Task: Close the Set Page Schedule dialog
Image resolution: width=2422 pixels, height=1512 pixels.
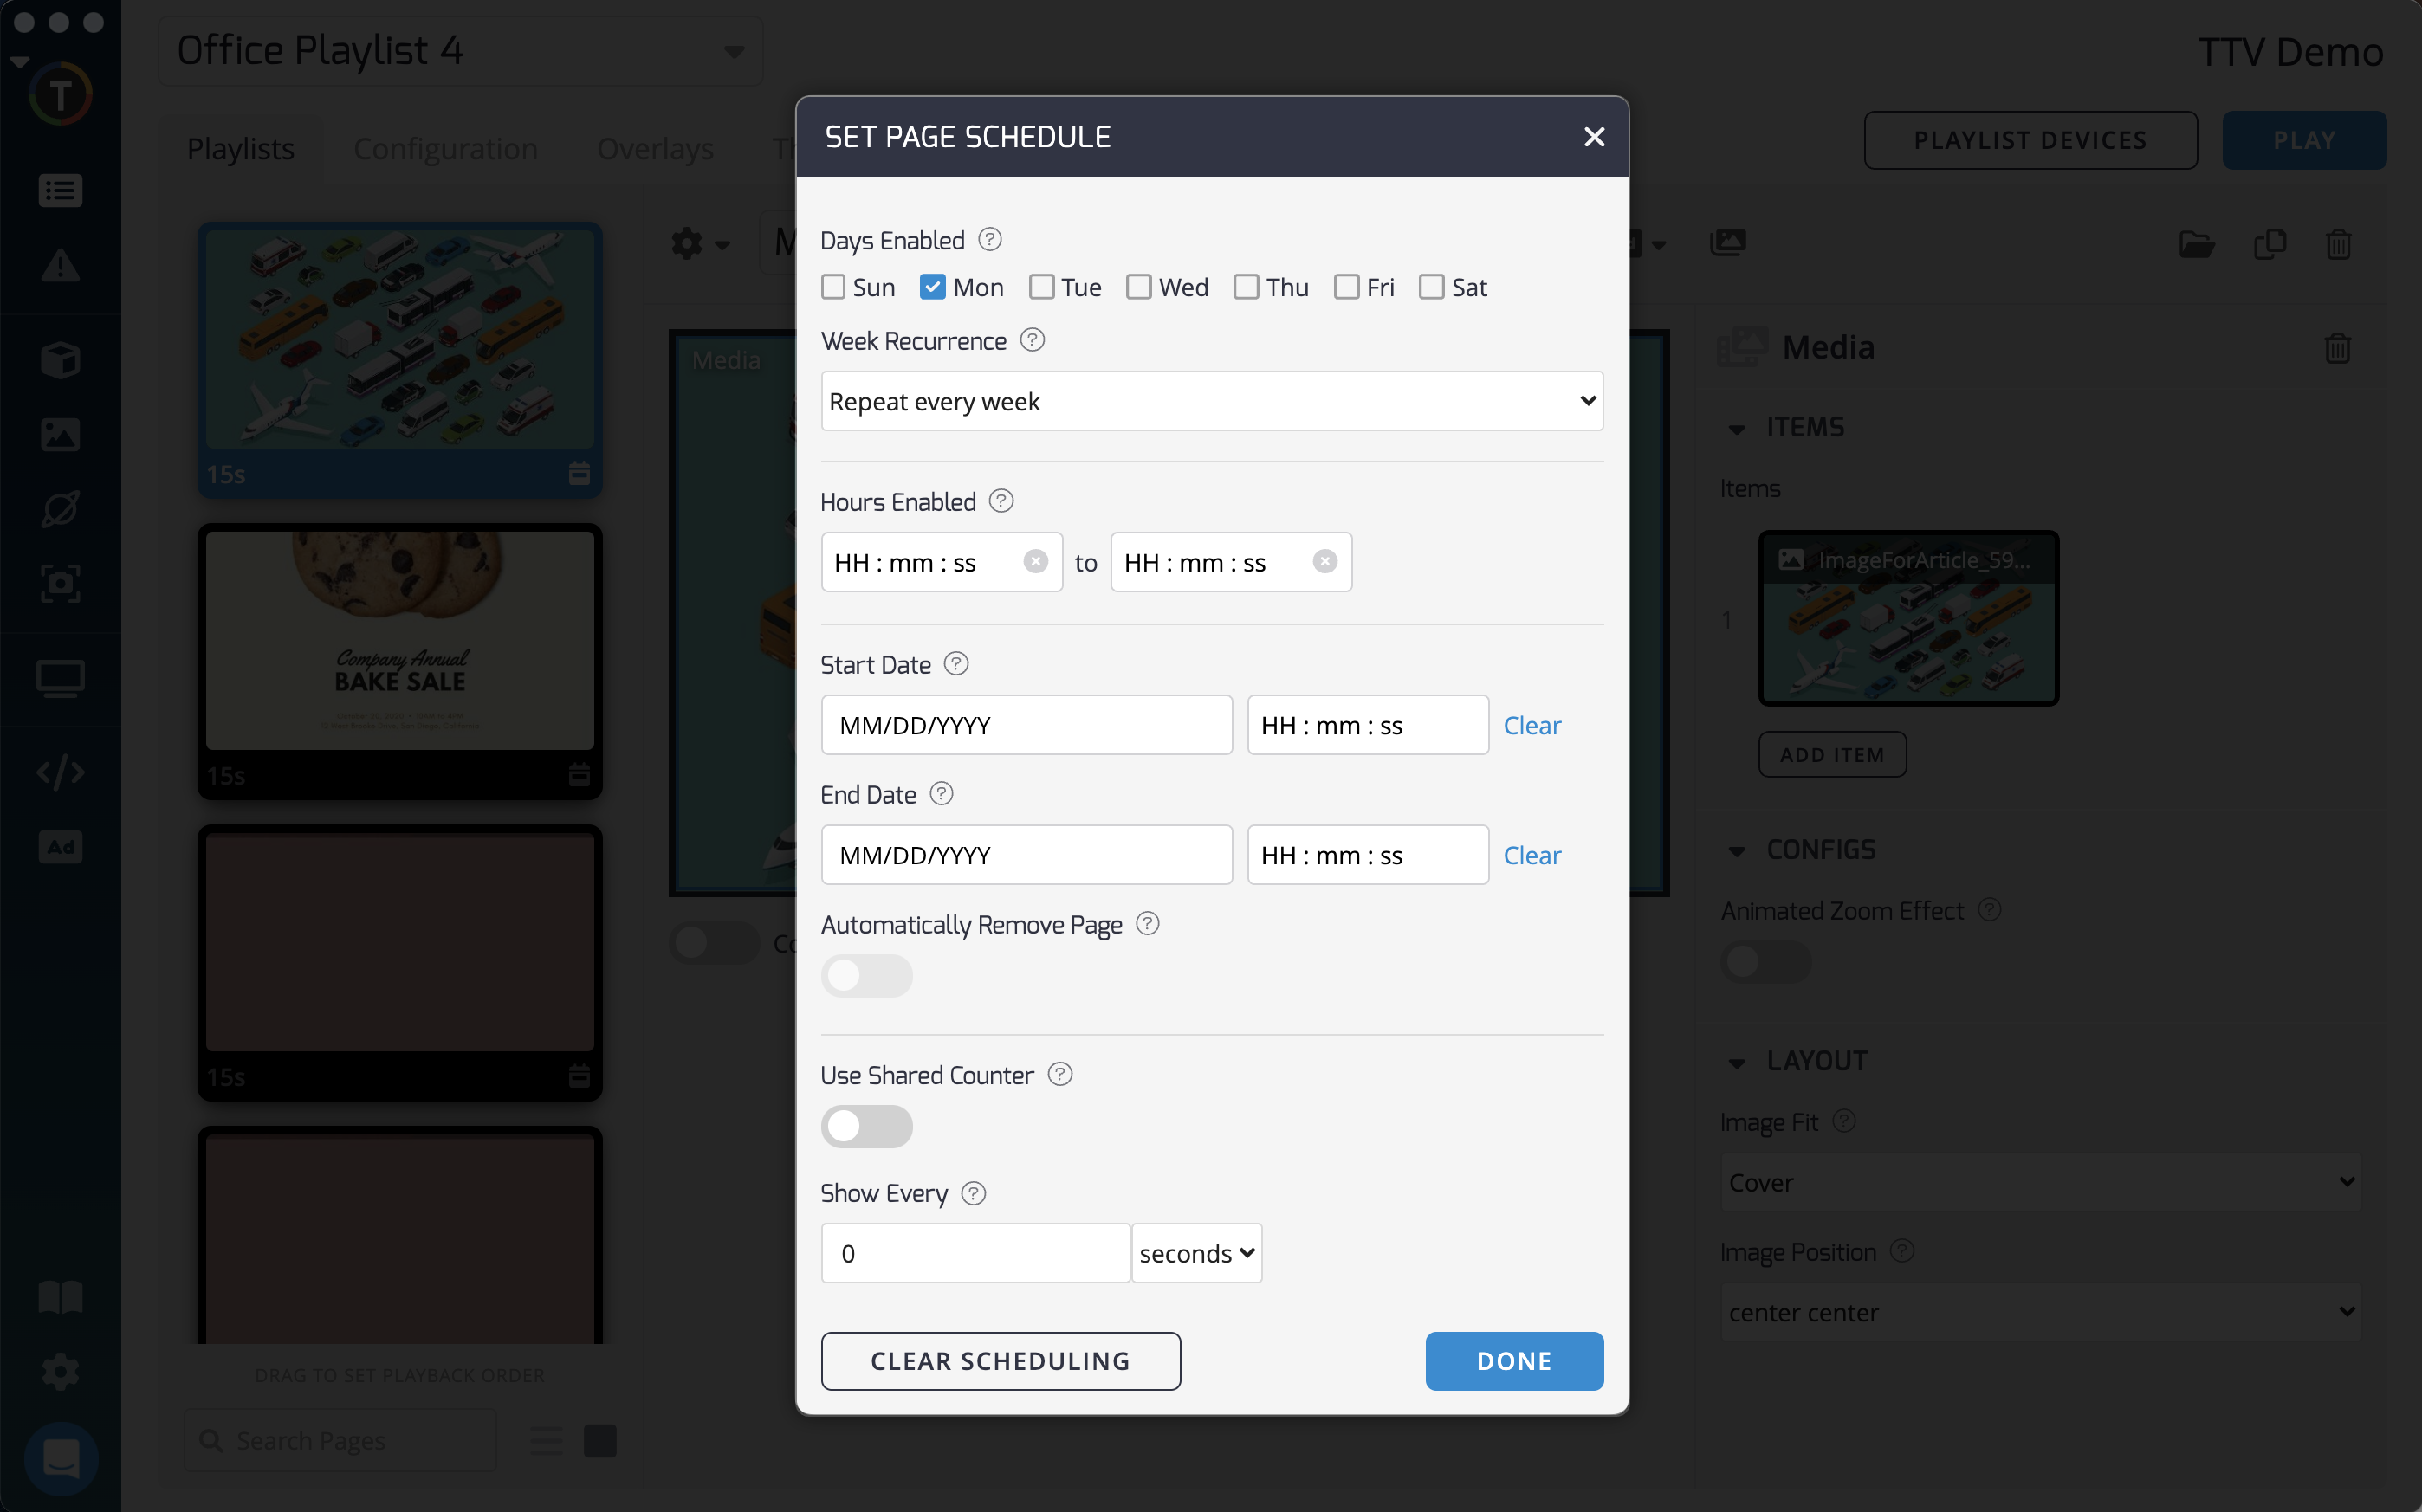Action: click(x=1594, y=137)
